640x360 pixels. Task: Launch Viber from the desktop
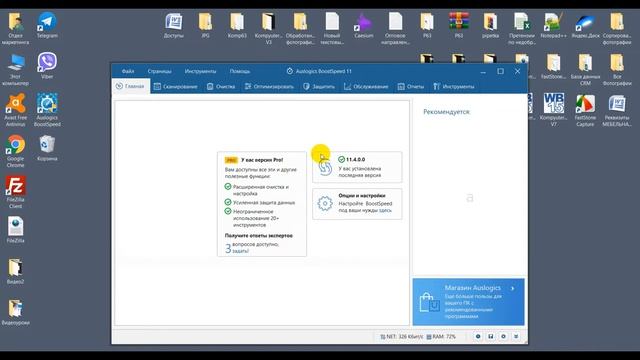coord(47,65)
